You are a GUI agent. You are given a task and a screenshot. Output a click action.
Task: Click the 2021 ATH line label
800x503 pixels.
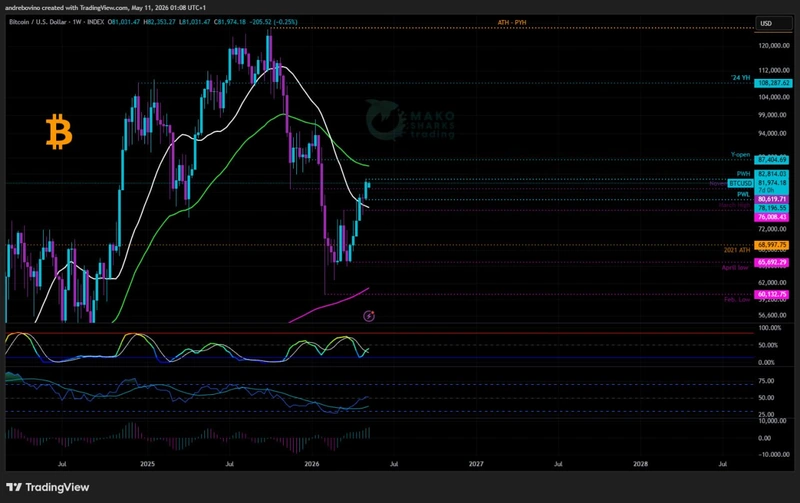[737, 250]
